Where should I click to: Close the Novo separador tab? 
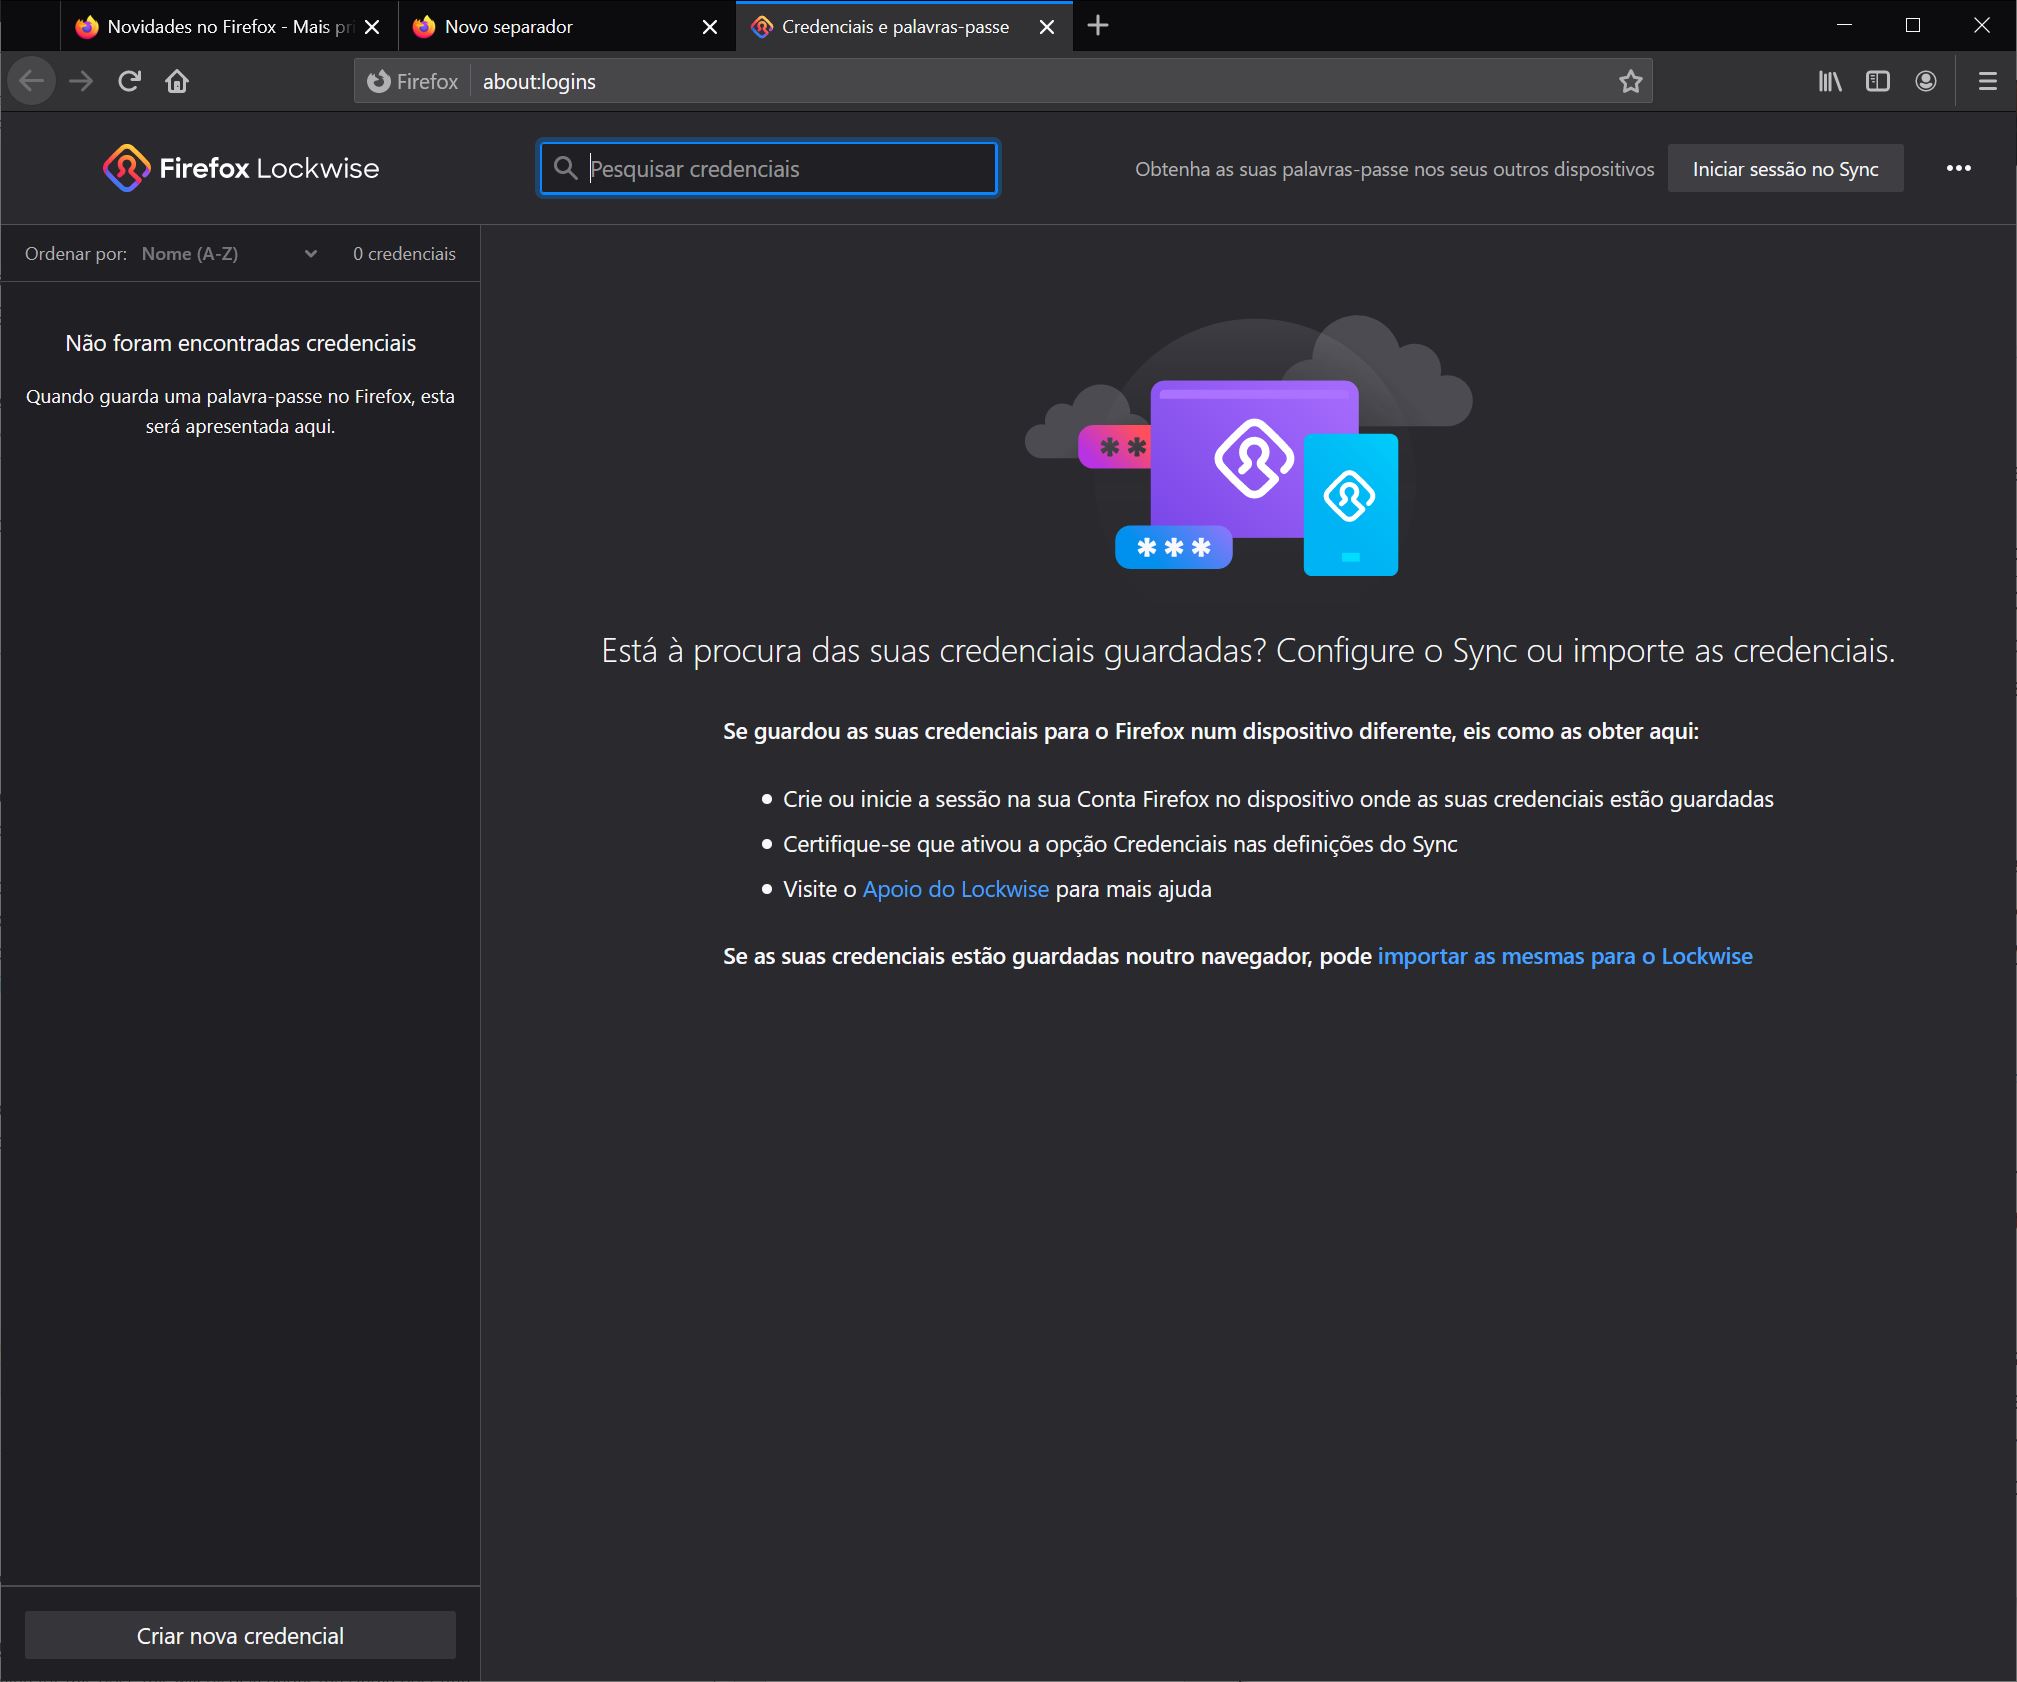[709, 27]
